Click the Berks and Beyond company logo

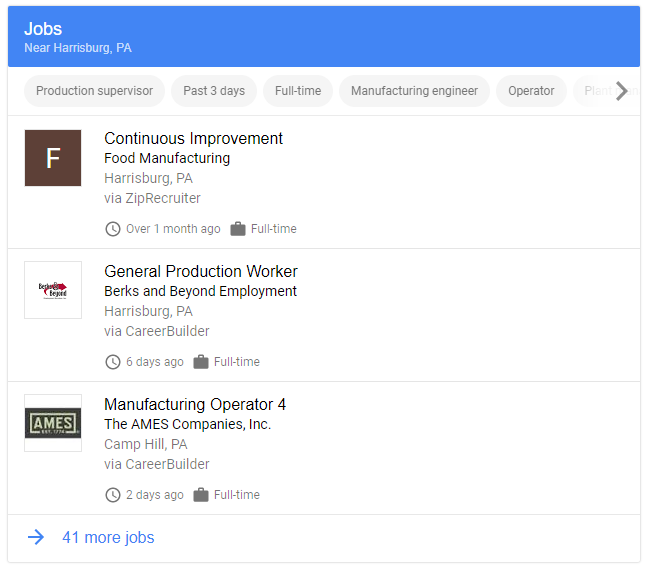point(53,290)
